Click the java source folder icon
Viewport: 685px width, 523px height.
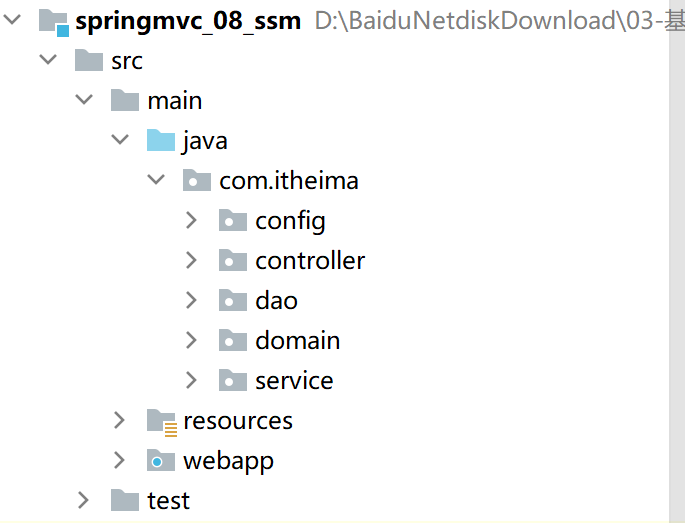coord(161,141)
